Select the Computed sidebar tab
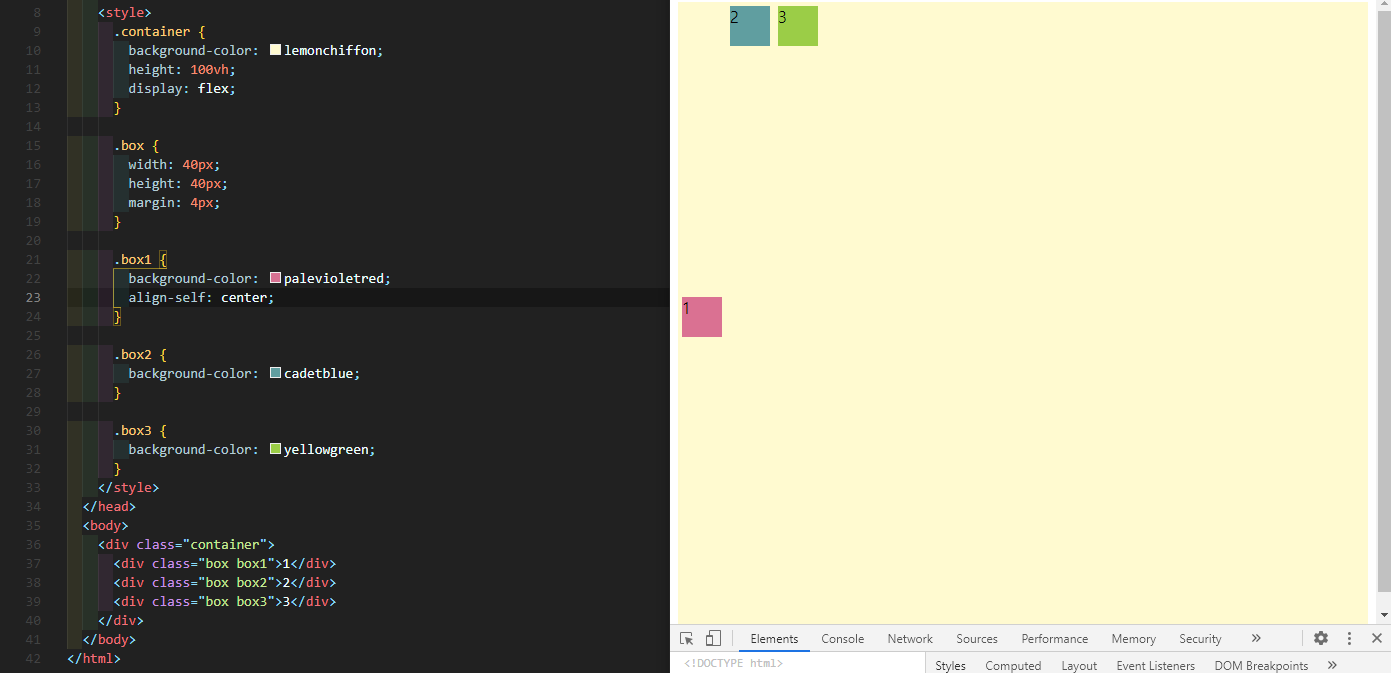Viewport: 1391px width, 673px height. (1013, 665)
